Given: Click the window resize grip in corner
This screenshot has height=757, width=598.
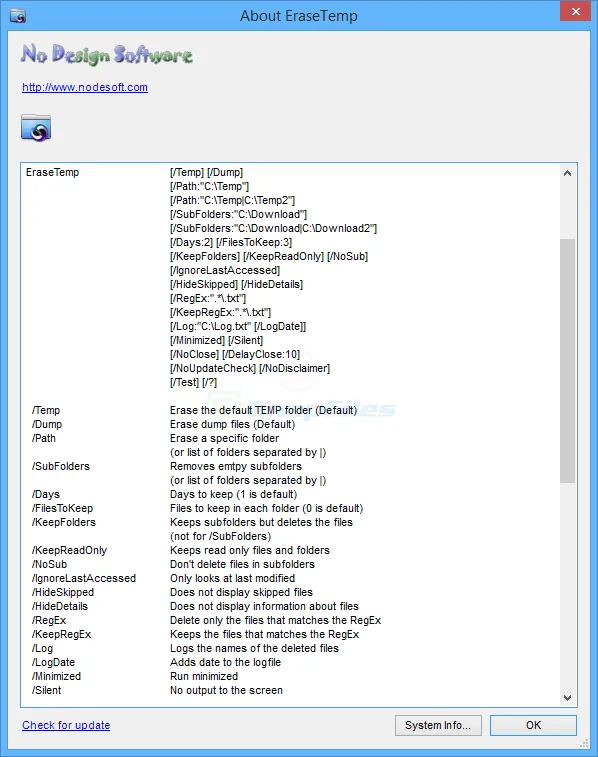Looking at the screenshot, I should [584, 743].
